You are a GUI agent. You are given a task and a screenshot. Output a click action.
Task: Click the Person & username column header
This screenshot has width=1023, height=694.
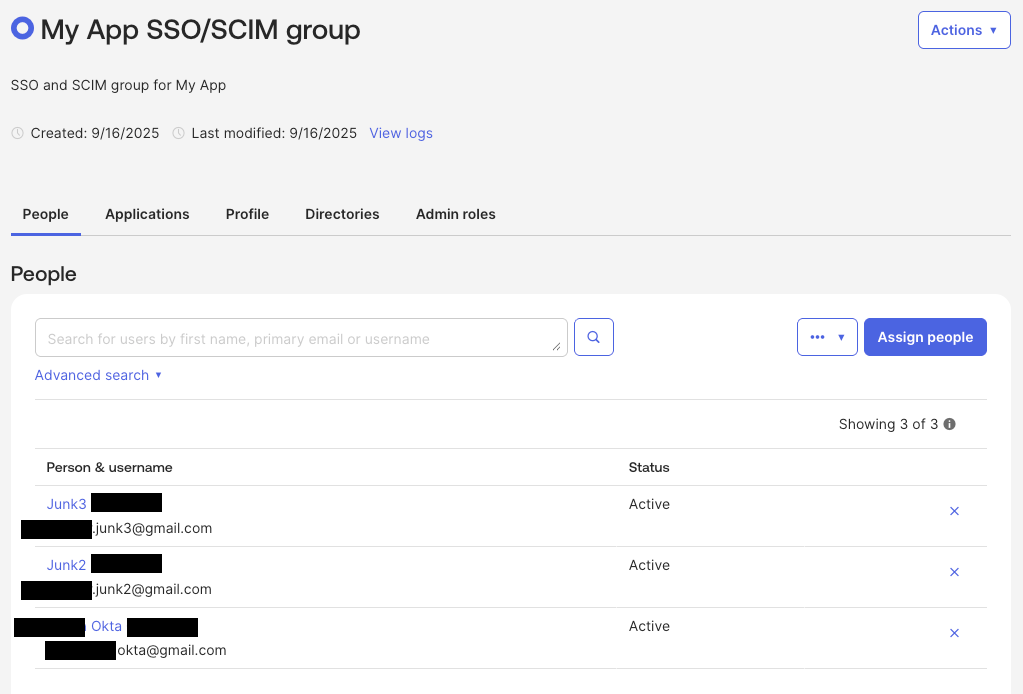(109, 467)
